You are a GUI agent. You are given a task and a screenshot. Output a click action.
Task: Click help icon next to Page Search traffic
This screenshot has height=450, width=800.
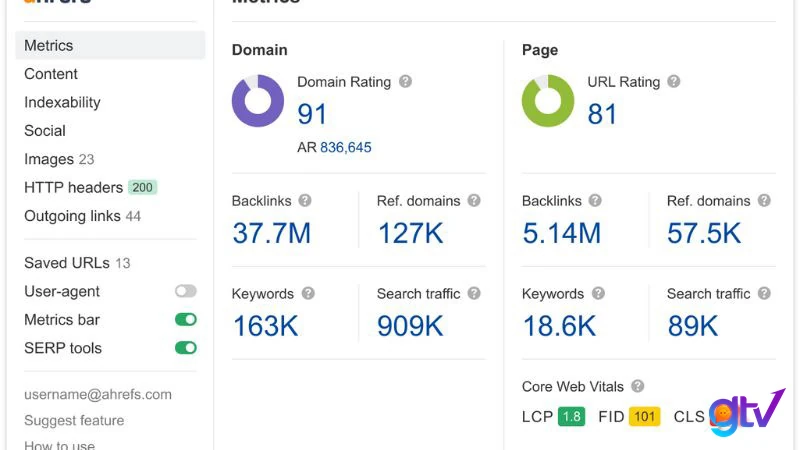[764, 293]
